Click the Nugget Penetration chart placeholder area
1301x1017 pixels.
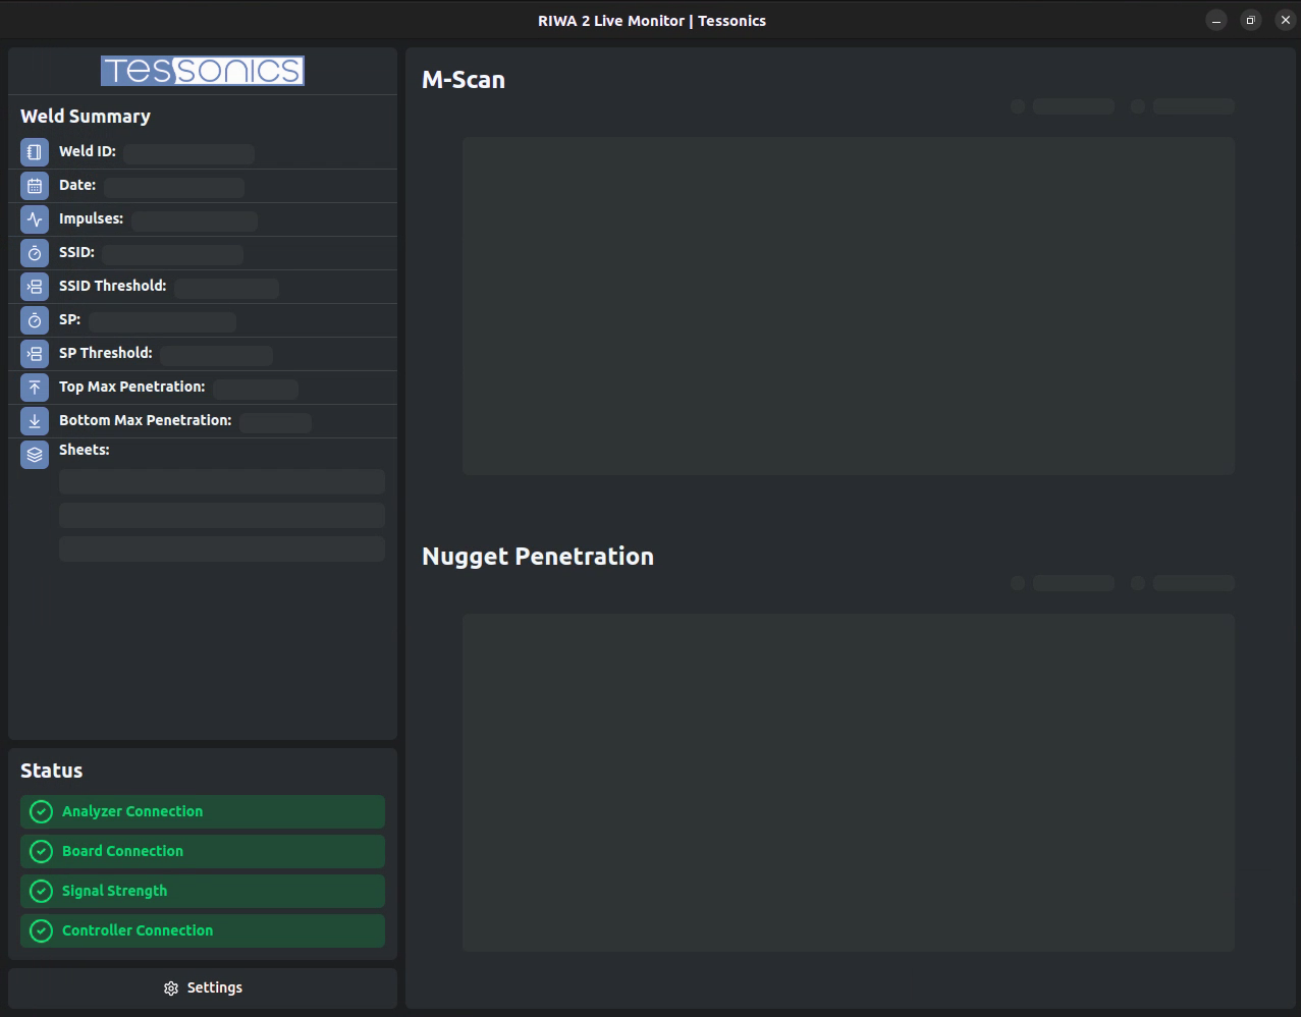click(x=848, y=783)
